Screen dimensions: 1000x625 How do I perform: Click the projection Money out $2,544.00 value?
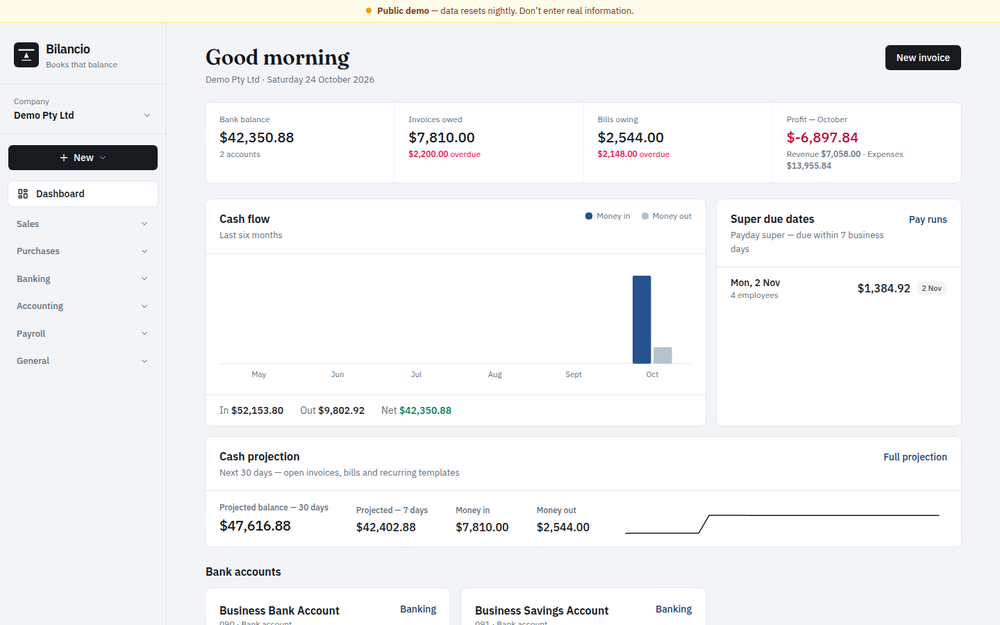(563, 527)
